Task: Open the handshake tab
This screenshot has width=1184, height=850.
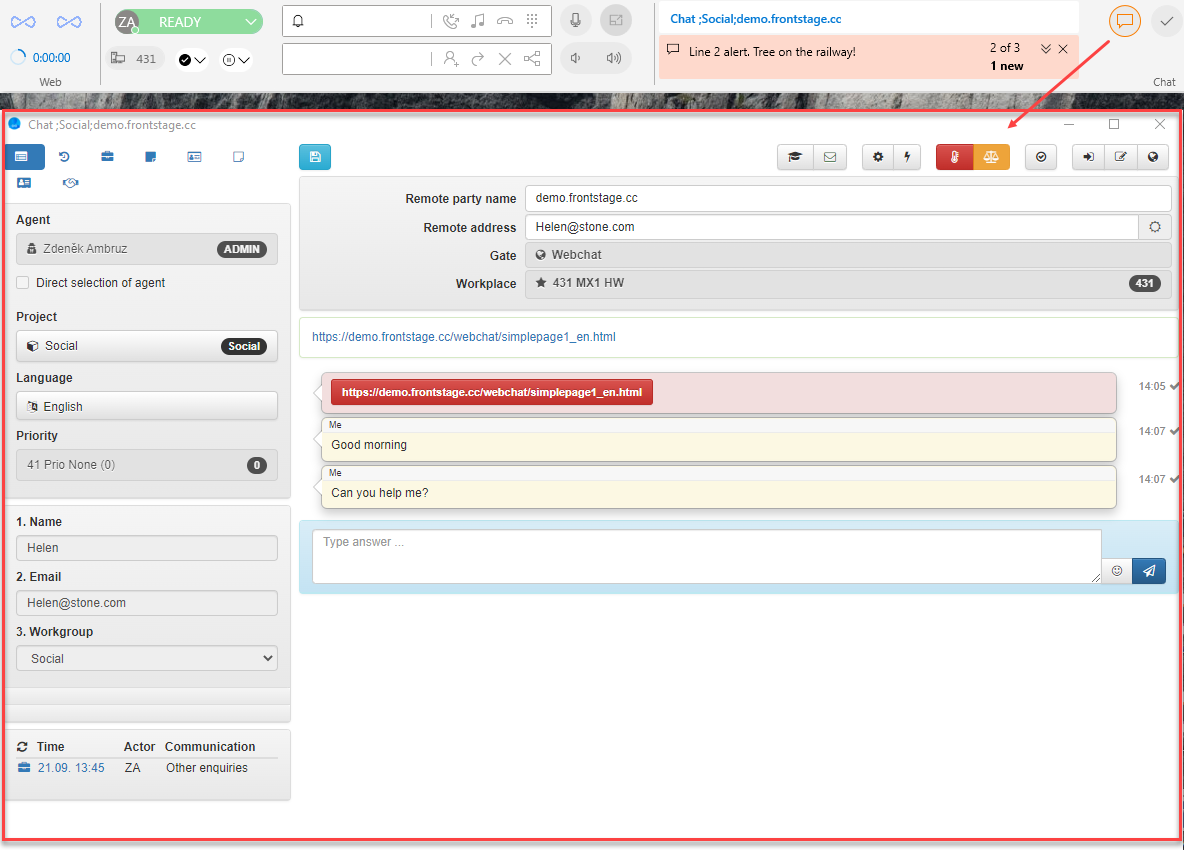Action: (x=70, y=183)
